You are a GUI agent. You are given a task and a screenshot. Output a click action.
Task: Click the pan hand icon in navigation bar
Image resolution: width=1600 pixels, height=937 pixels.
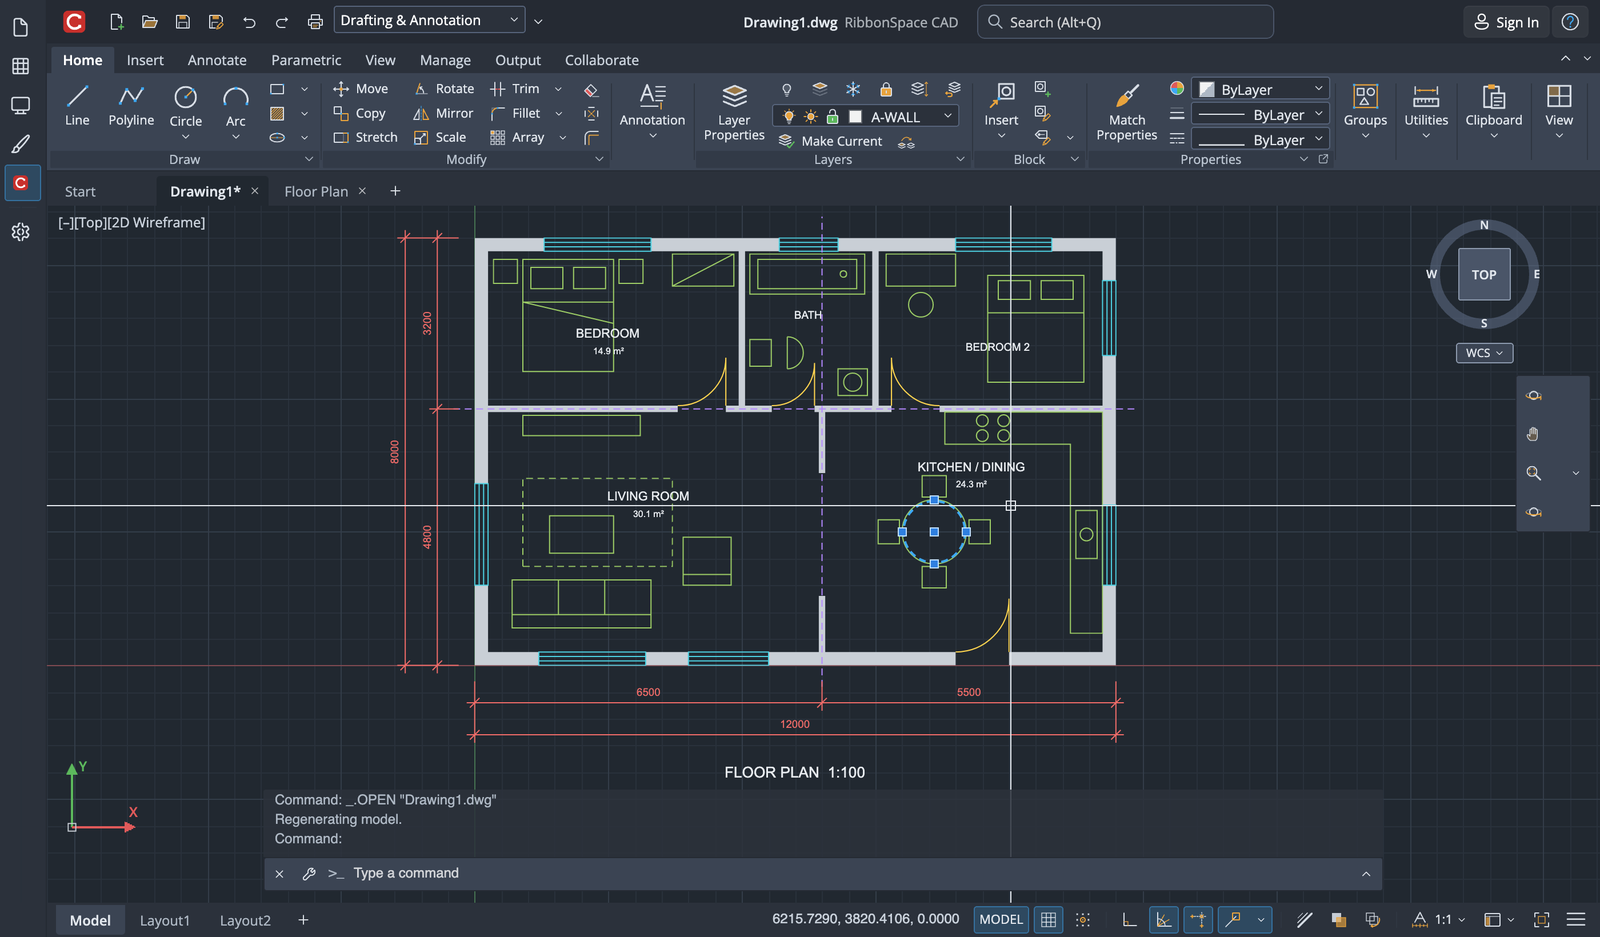1534,434
